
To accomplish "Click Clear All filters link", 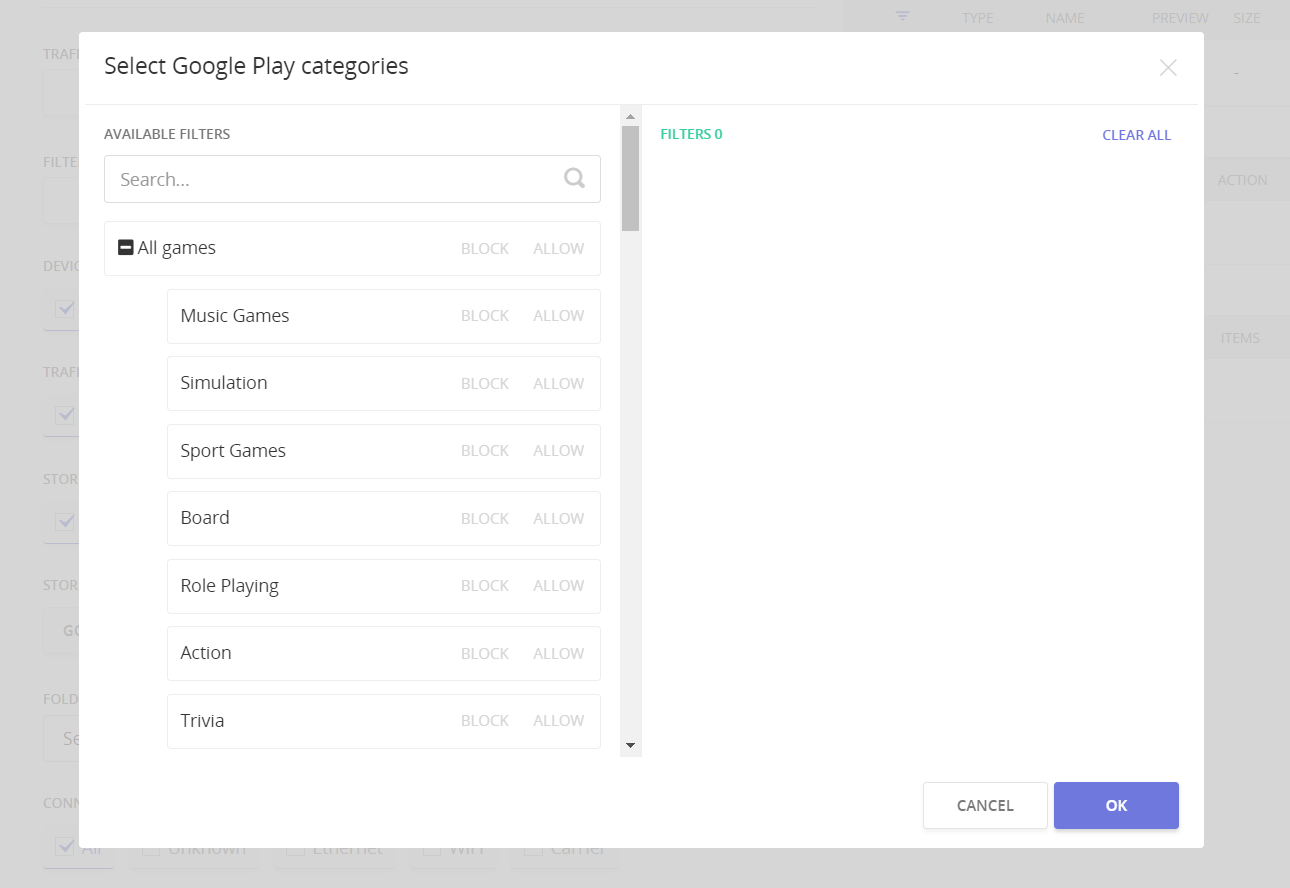I will (1136, 135).
